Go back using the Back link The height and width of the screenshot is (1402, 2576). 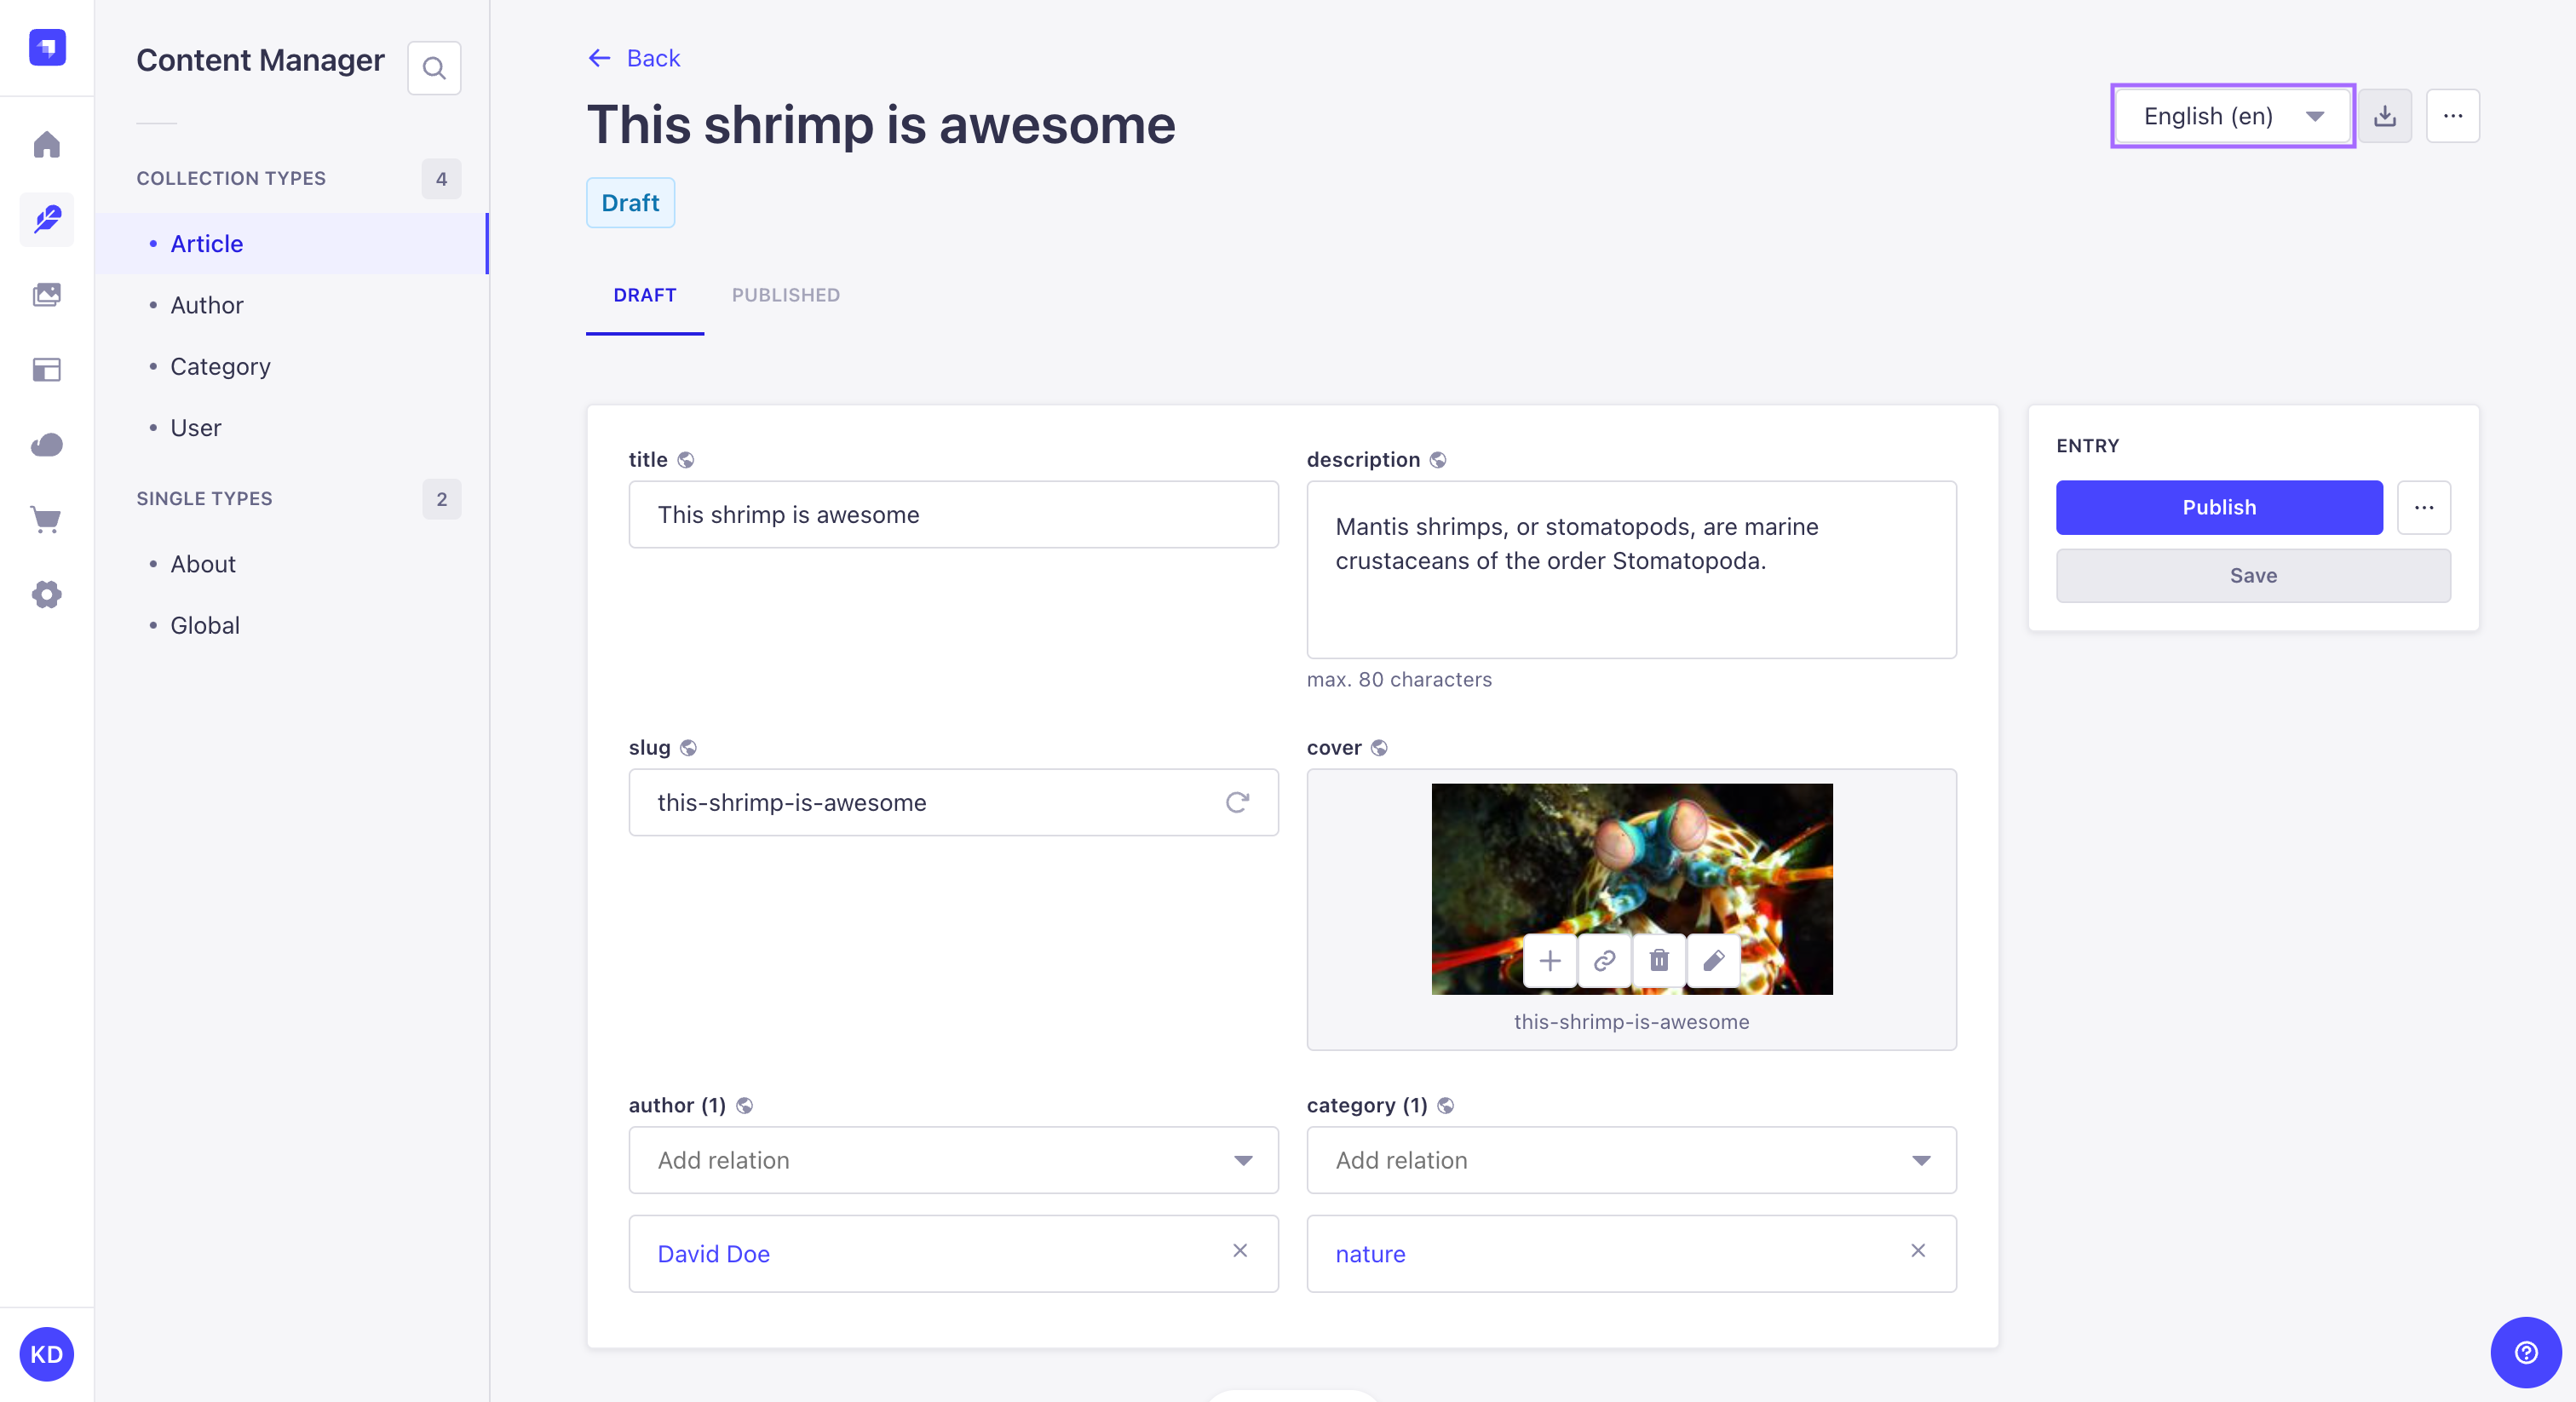tap(633, 58)
